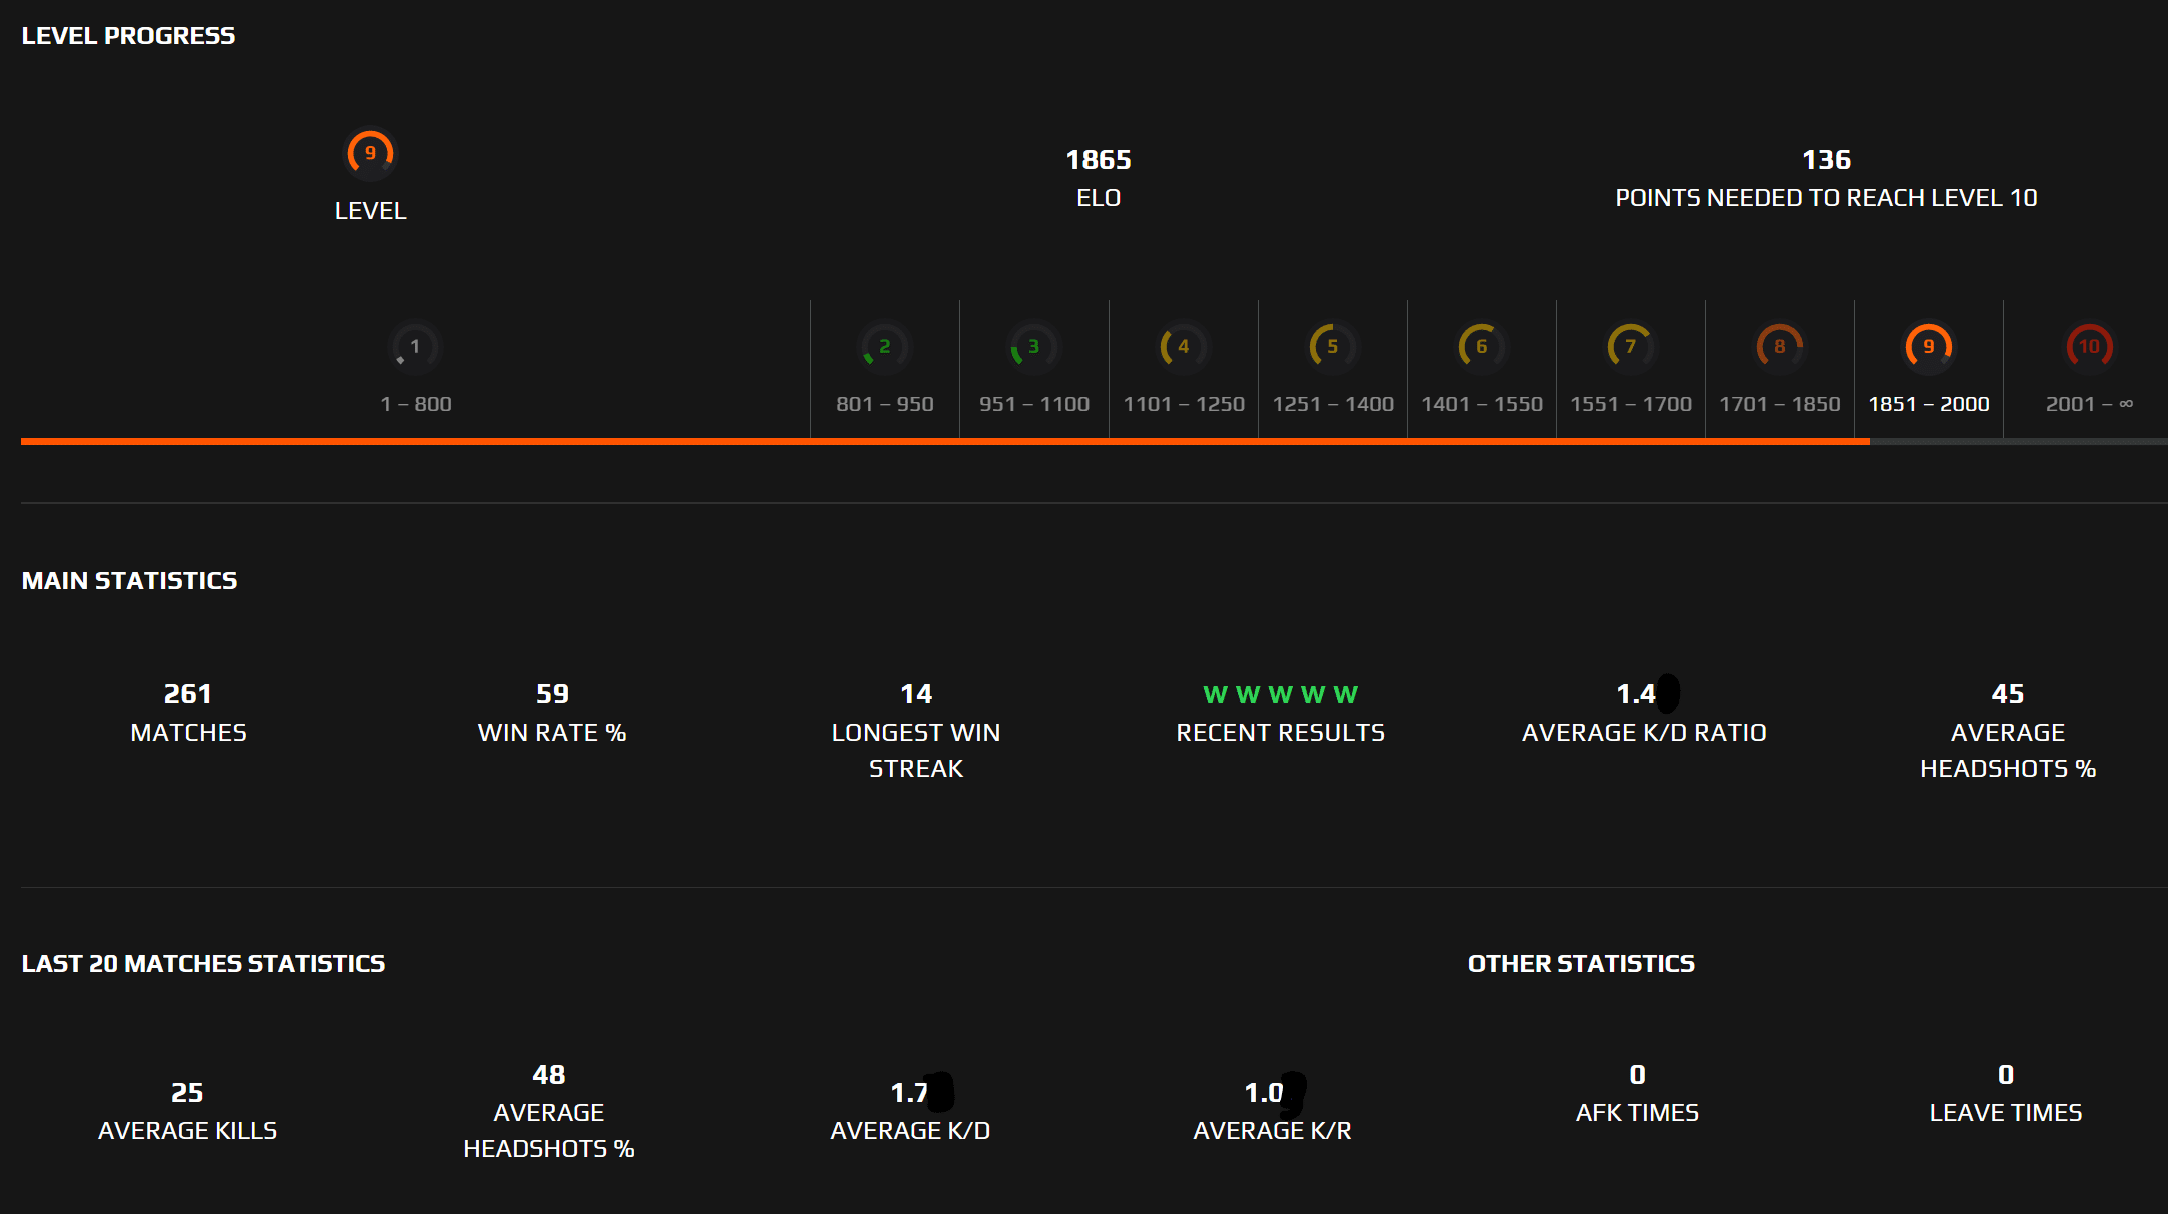This screenshot has height=1214, width=2168.
Task: Click the 1865 ELO value
Action: tap(1097, 159)
